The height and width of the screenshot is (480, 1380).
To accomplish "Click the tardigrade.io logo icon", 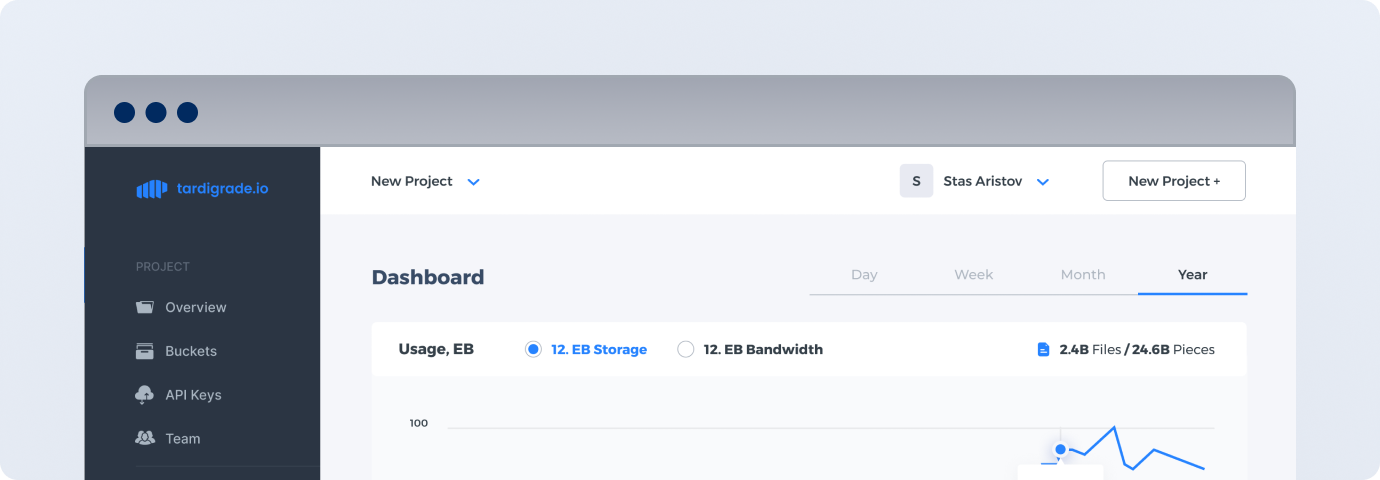I will 151,189.
